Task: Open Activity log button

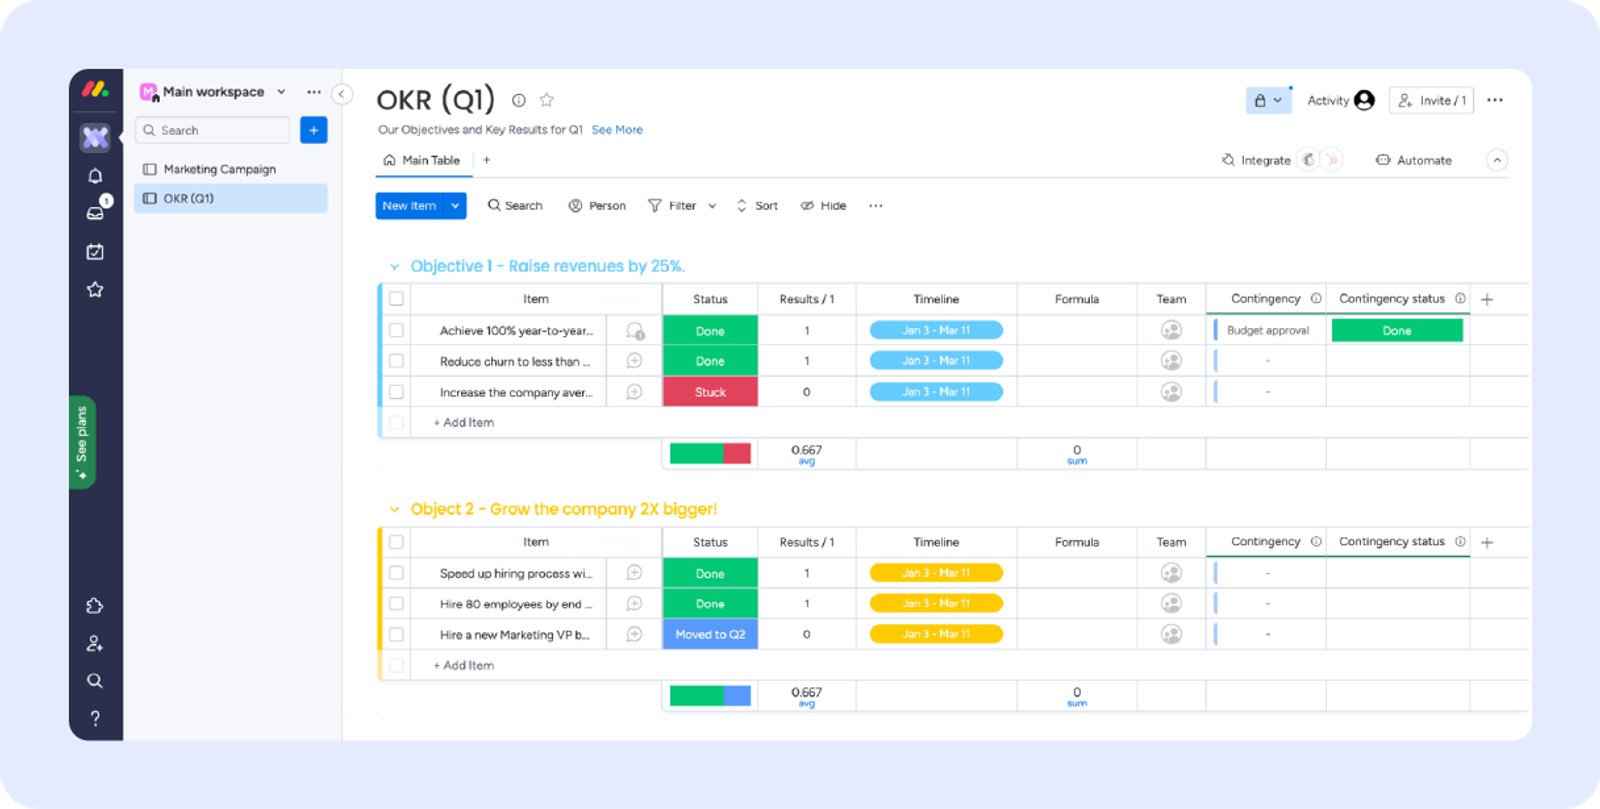Action: (x=1341, y=101)
